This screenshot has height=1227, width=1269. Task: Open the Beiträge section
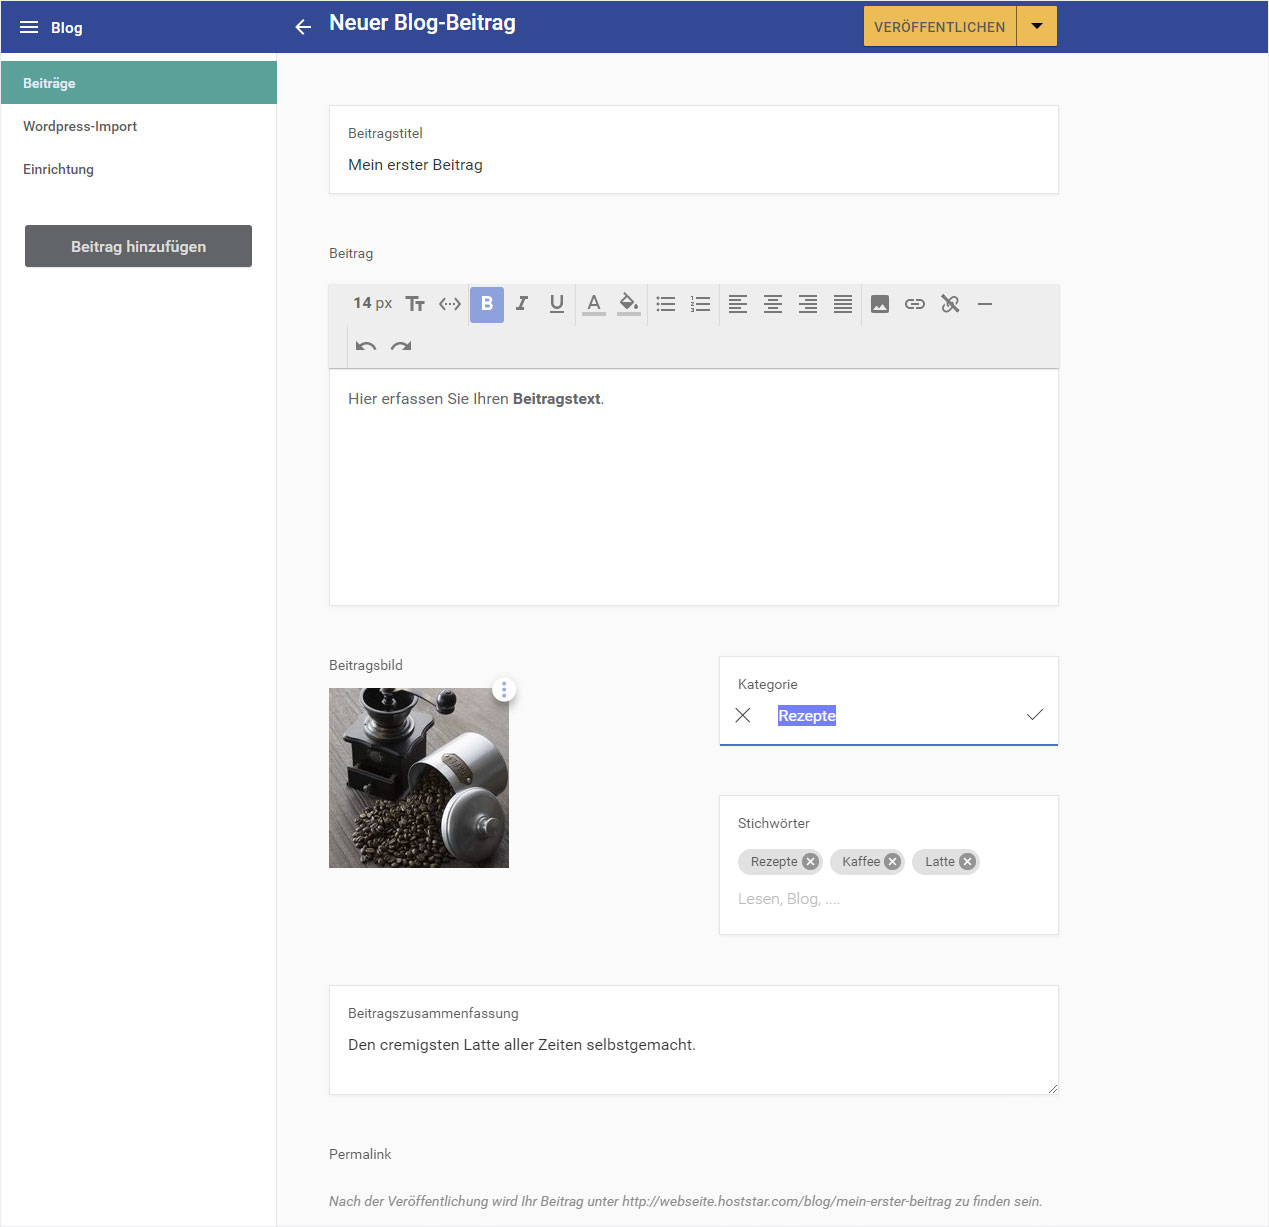tap(139, 83)
